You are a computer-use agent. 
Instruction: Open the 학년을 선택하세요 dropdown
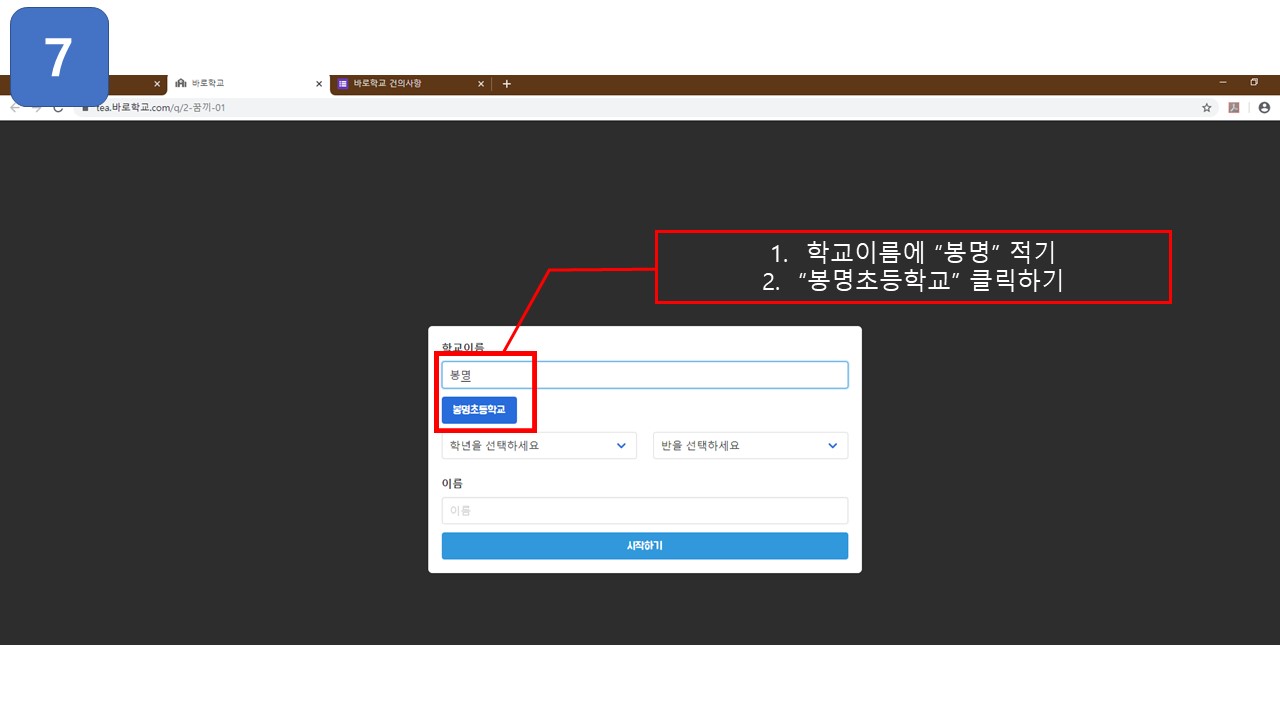click(539, 446)
